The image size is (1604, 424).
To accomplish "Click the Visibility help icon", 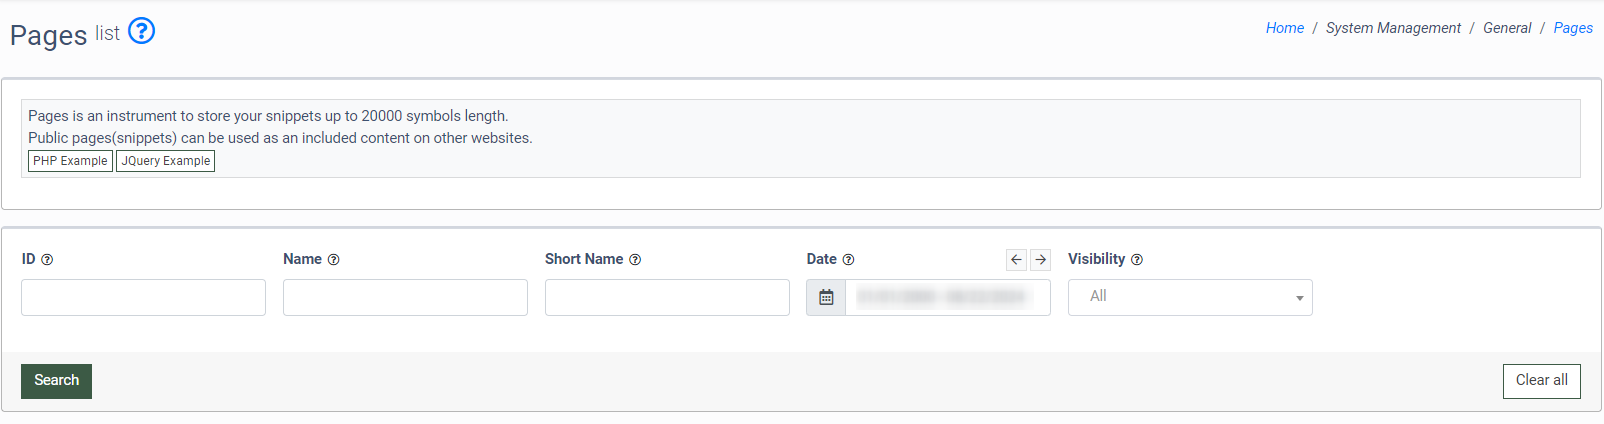I will 1137,260.
